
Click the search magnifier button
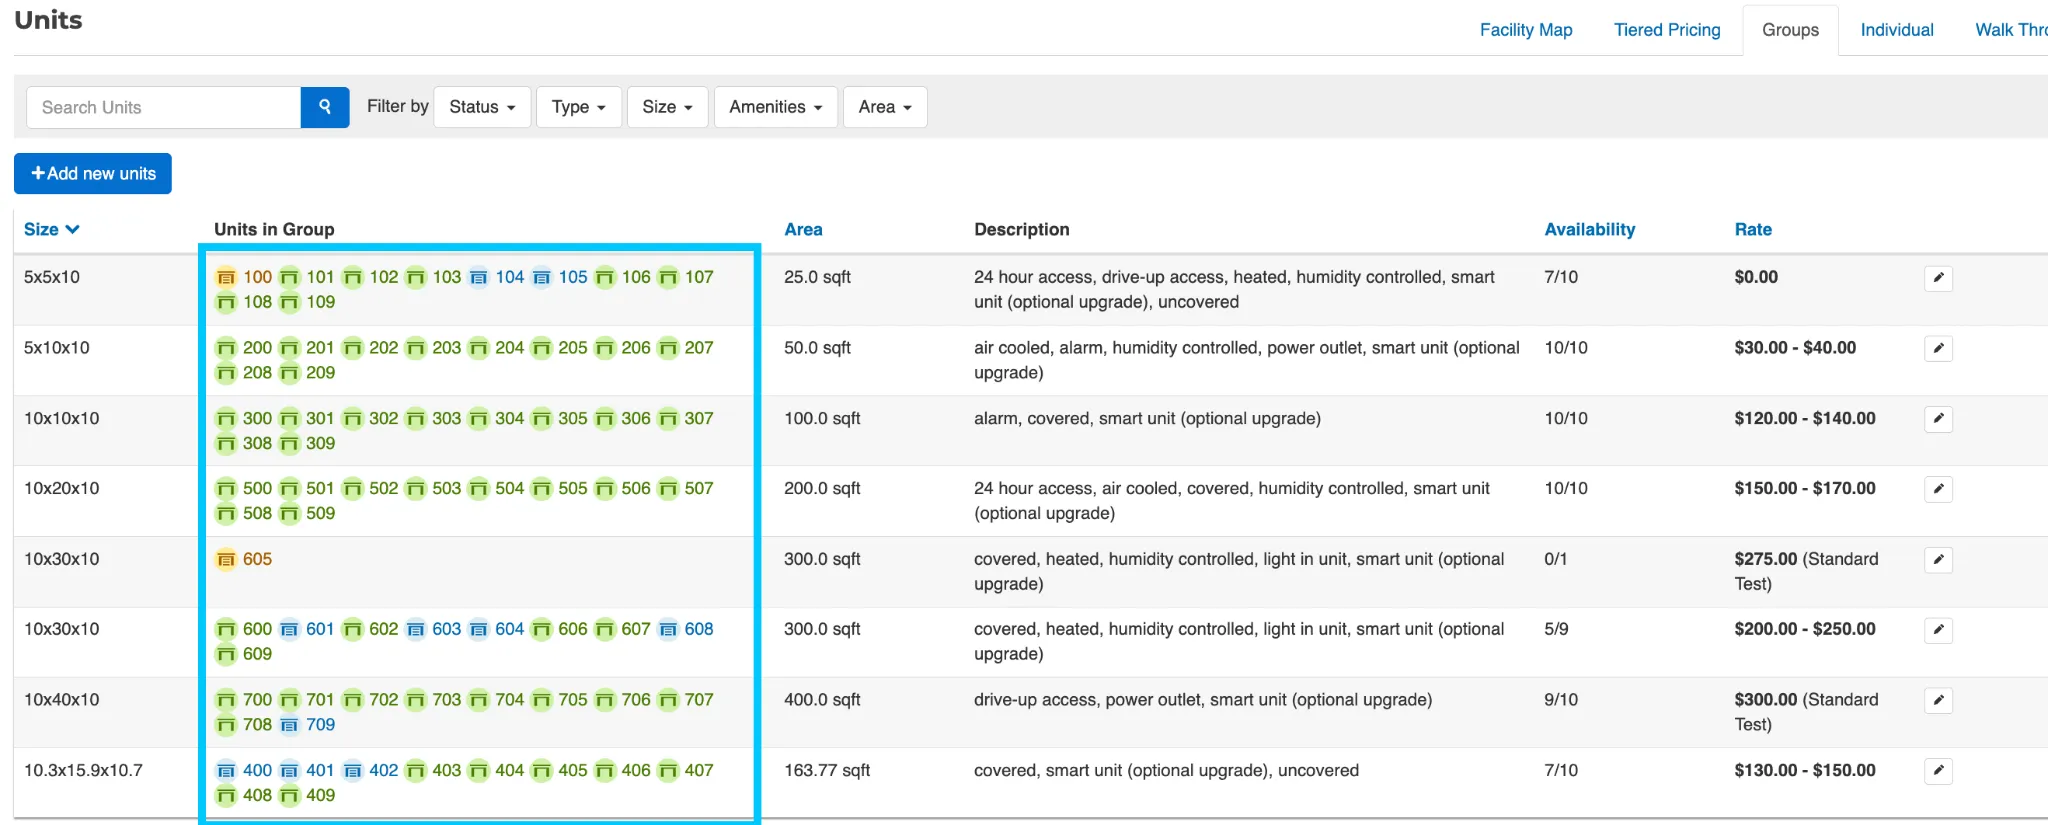pyautogui.click(x=325, y=107)
